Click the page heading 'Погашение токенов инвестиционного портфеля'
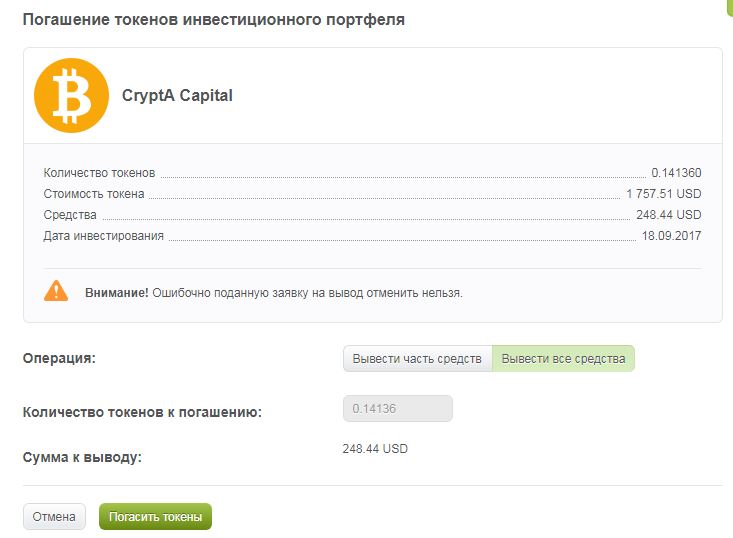This screenshot has height=538, width=733. 214,20
